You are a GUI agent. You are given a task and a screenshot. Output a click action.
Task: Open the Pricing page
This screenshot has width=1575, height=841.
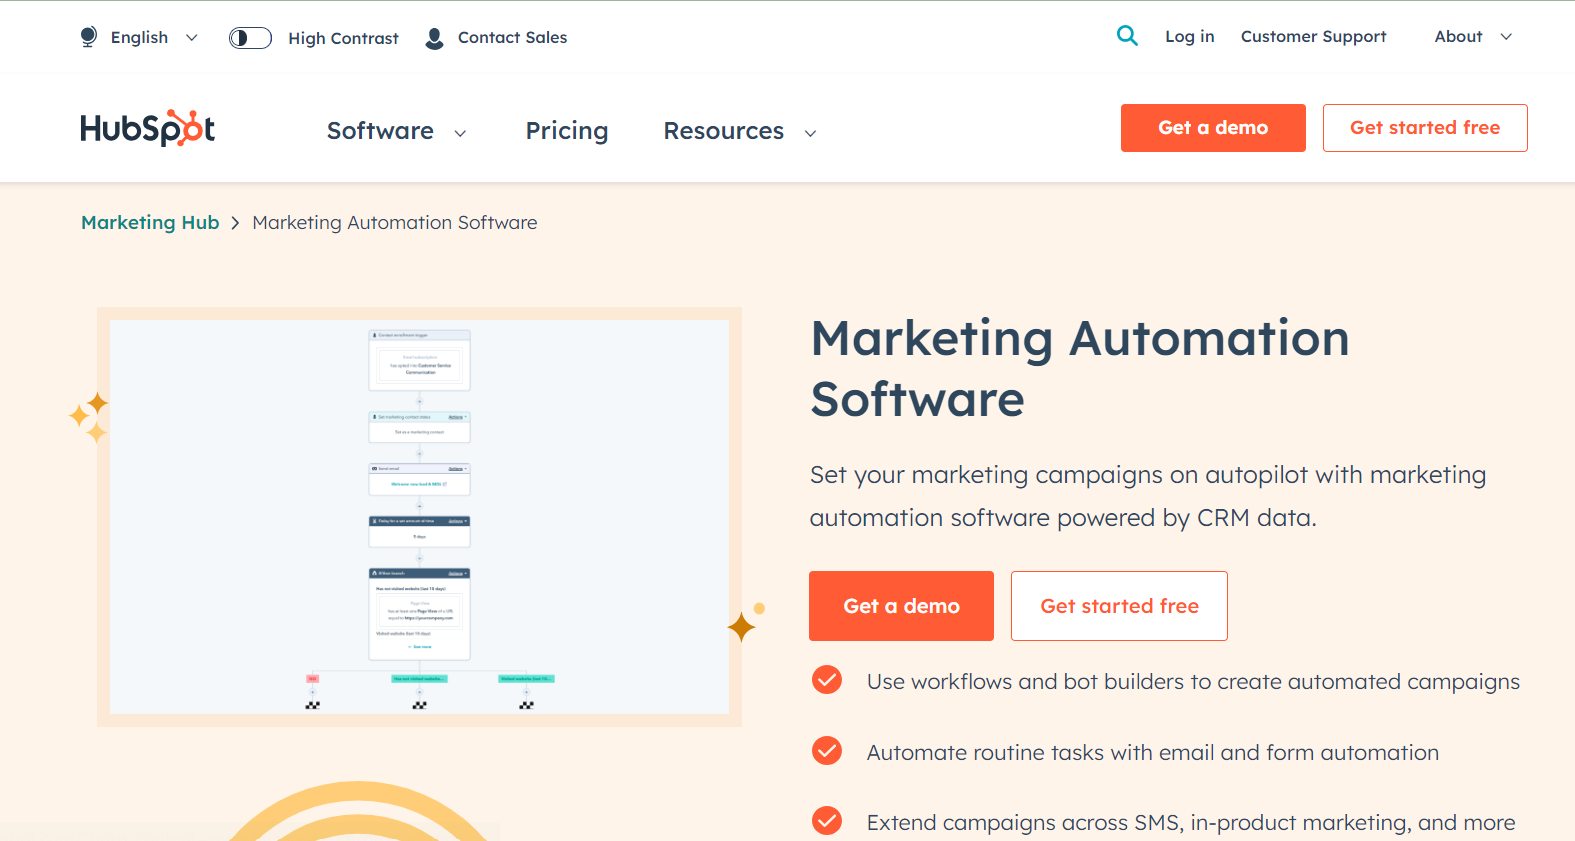567,131
